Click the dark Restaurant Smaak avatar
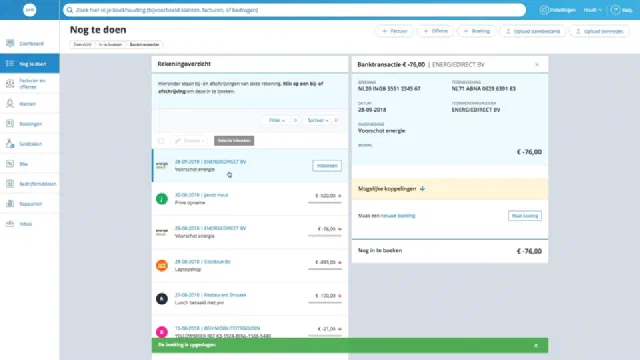This screenshot has width=640, height=360. pyautogui.click(x=162, y=299)
